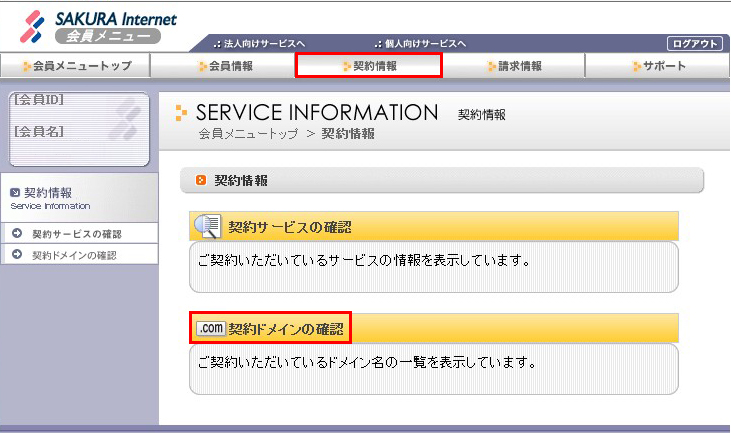This screenshot has width=731, height=433.
Task: Click the magnifier icon beside 契約サービスの確認
Action: [x=207, y=227]
